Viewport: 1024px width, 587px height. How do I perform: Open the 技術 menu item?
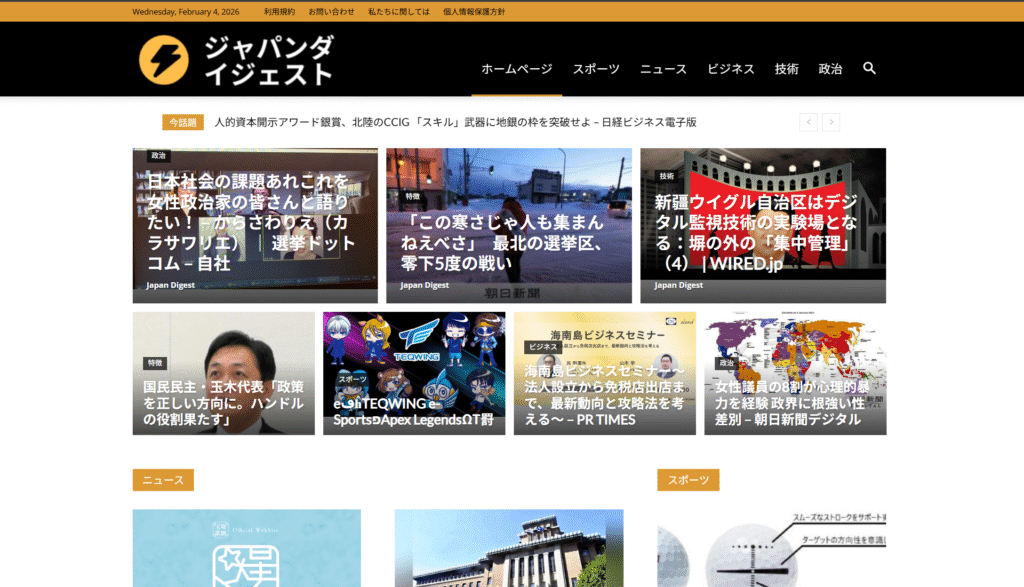coord(786,69)
